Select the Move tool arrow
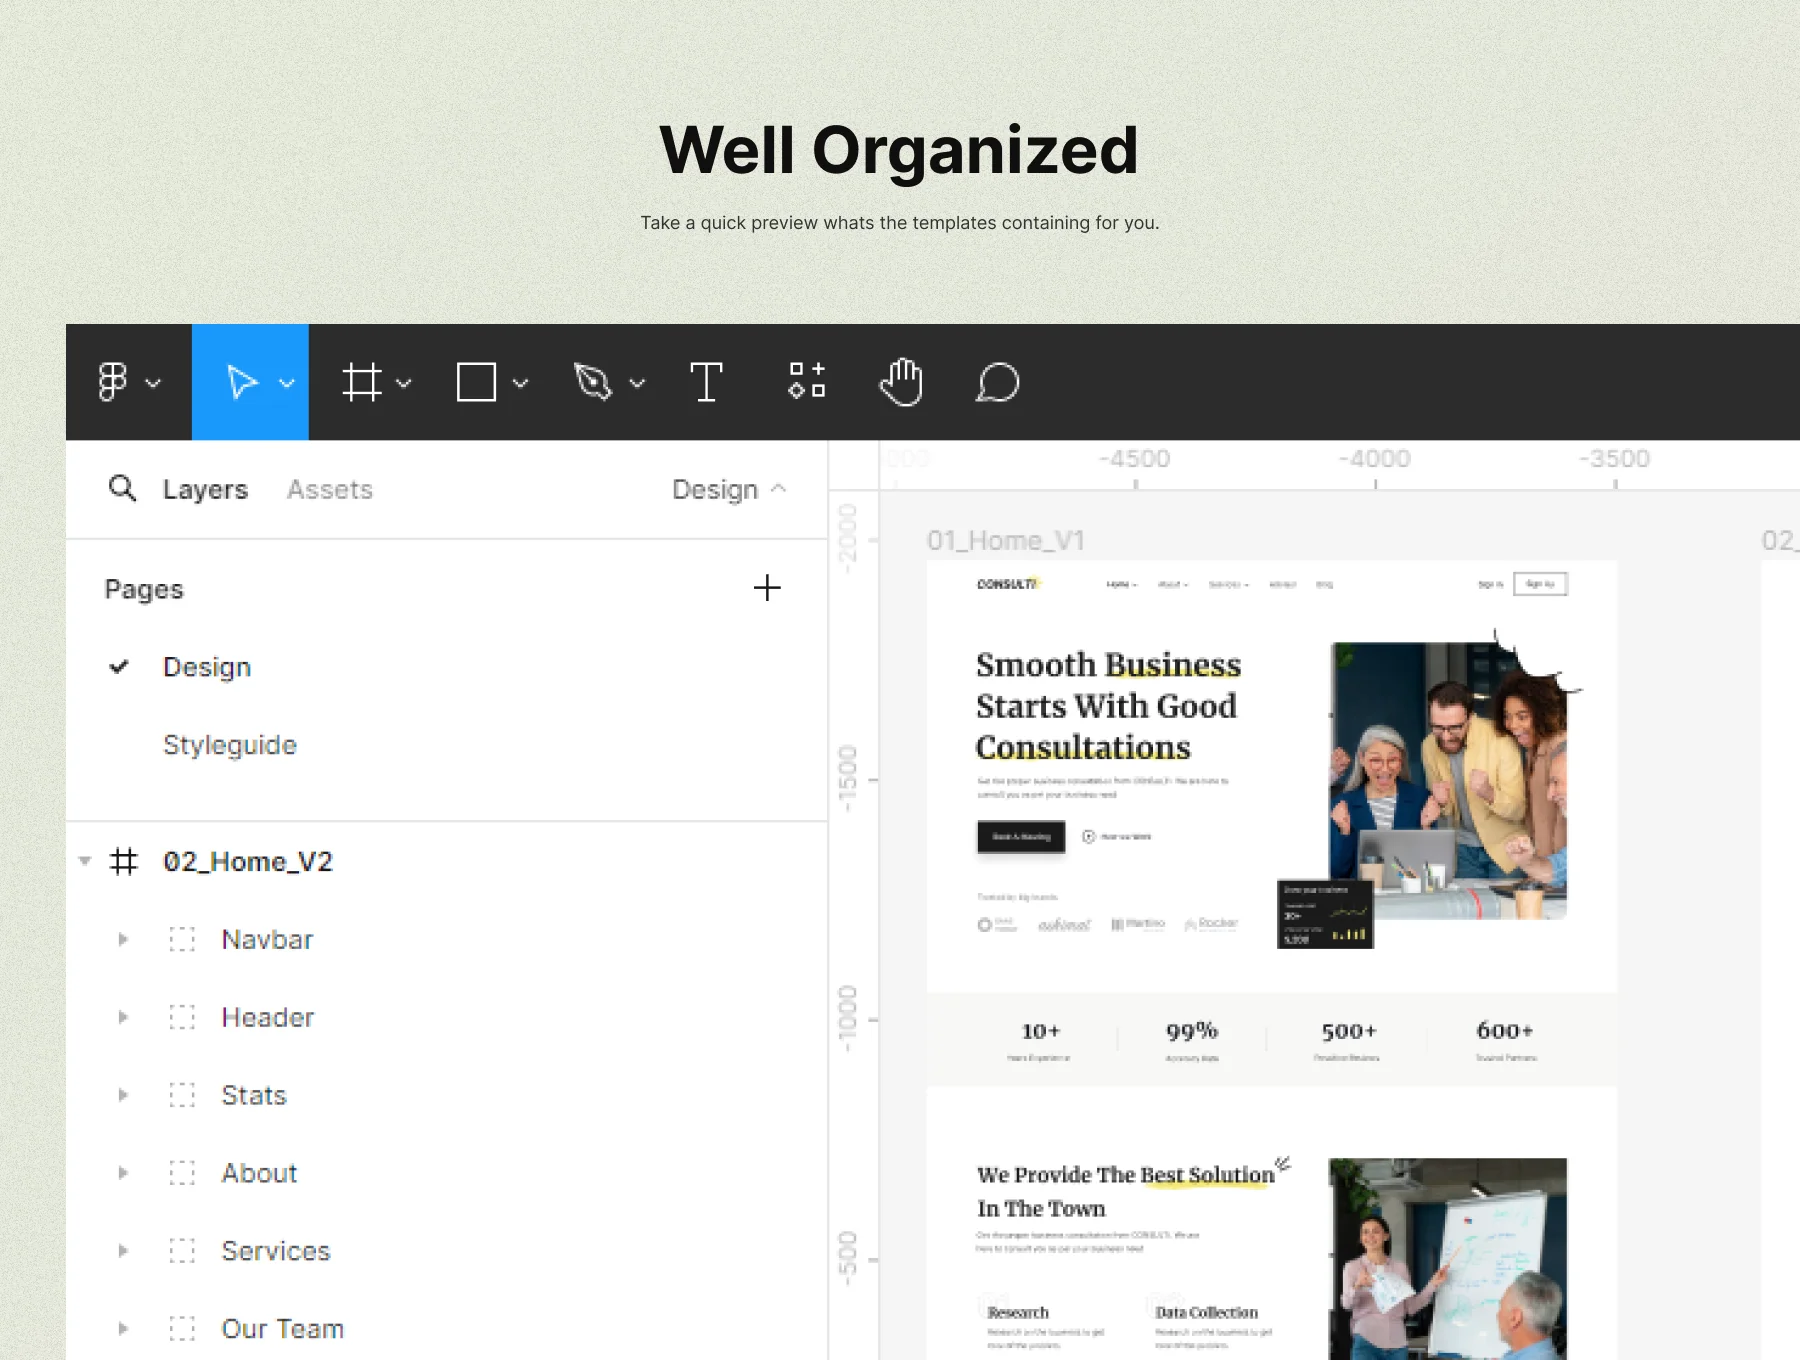 pos(242,382)
